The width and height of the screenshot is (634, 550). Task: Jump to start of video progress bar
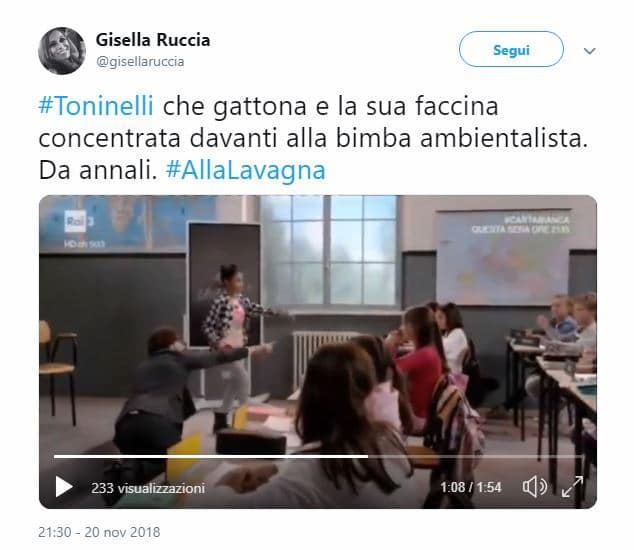(x=55, y=457)
